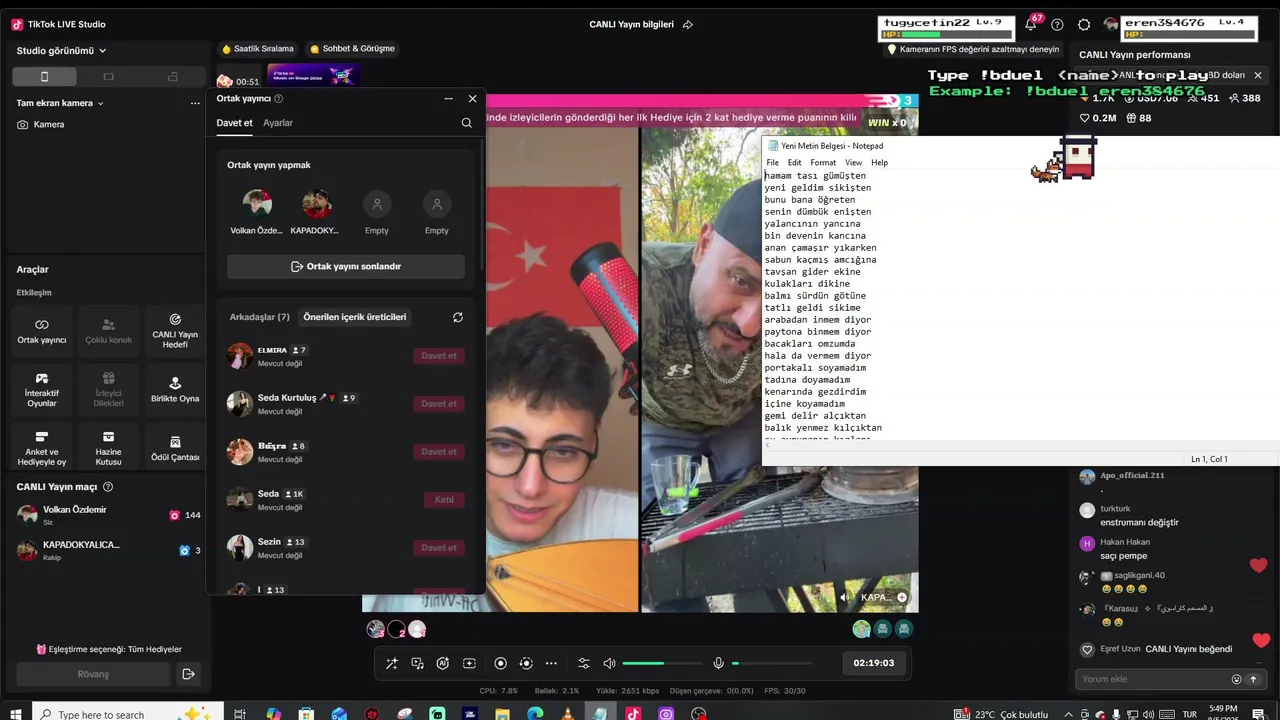Open the notifications bell
The width and height of the screenshot is (1280, 720).
point(1031,24)
